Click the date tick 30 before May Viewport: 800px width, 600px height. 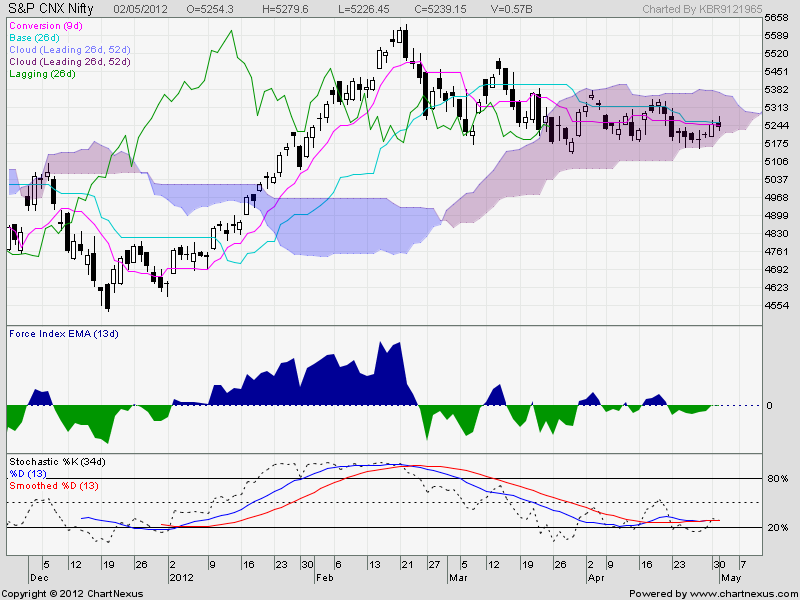[x=719, y=565]
